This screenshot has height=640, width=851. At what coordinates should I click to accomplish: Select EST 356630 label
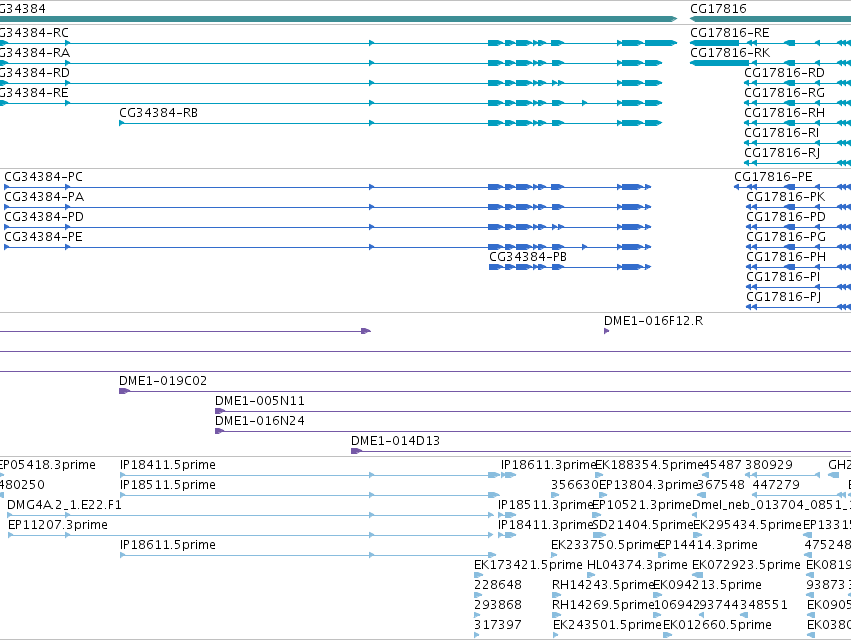pyautogui.click(x=574, y=485)
